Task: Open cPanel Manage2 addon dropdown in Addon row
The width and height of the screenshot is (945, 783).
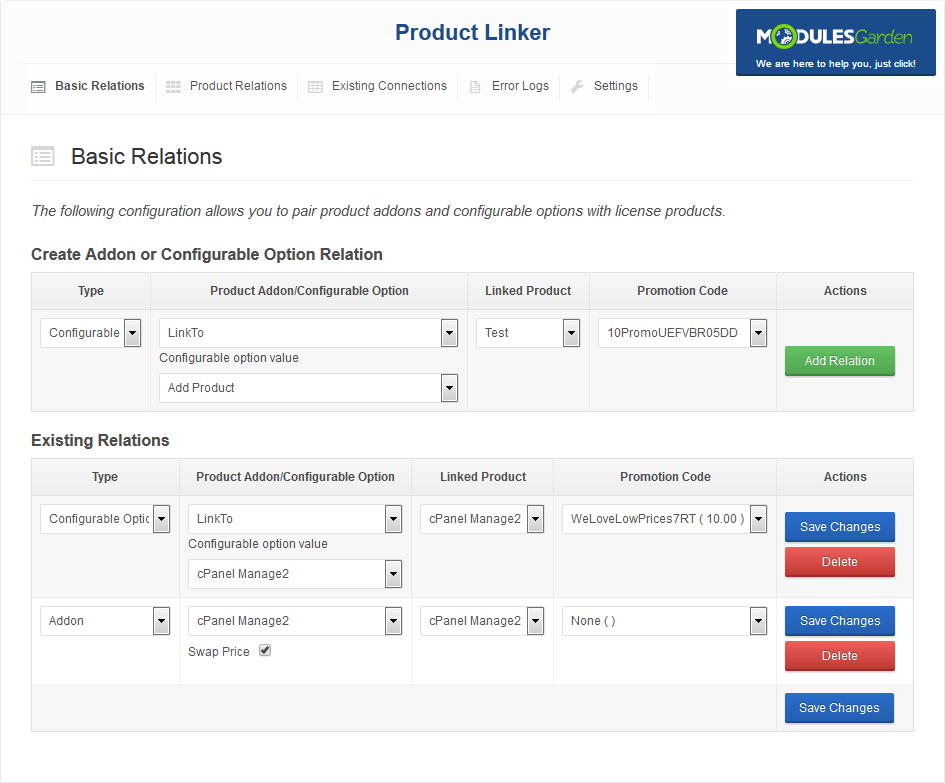Action: coord(295,621)
